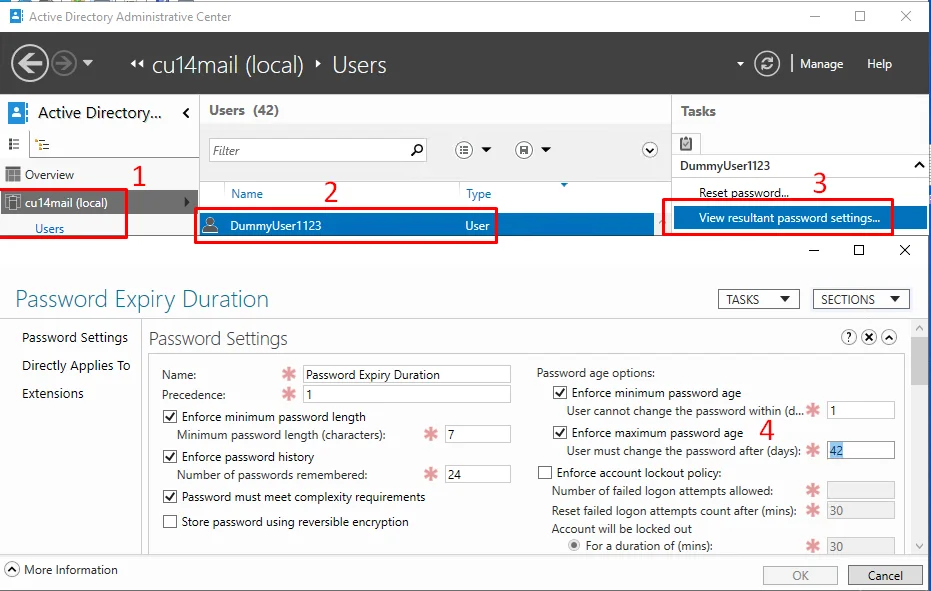Click the Cancel button
Viewport: 931px width, 591px height.
coord(885,575)
